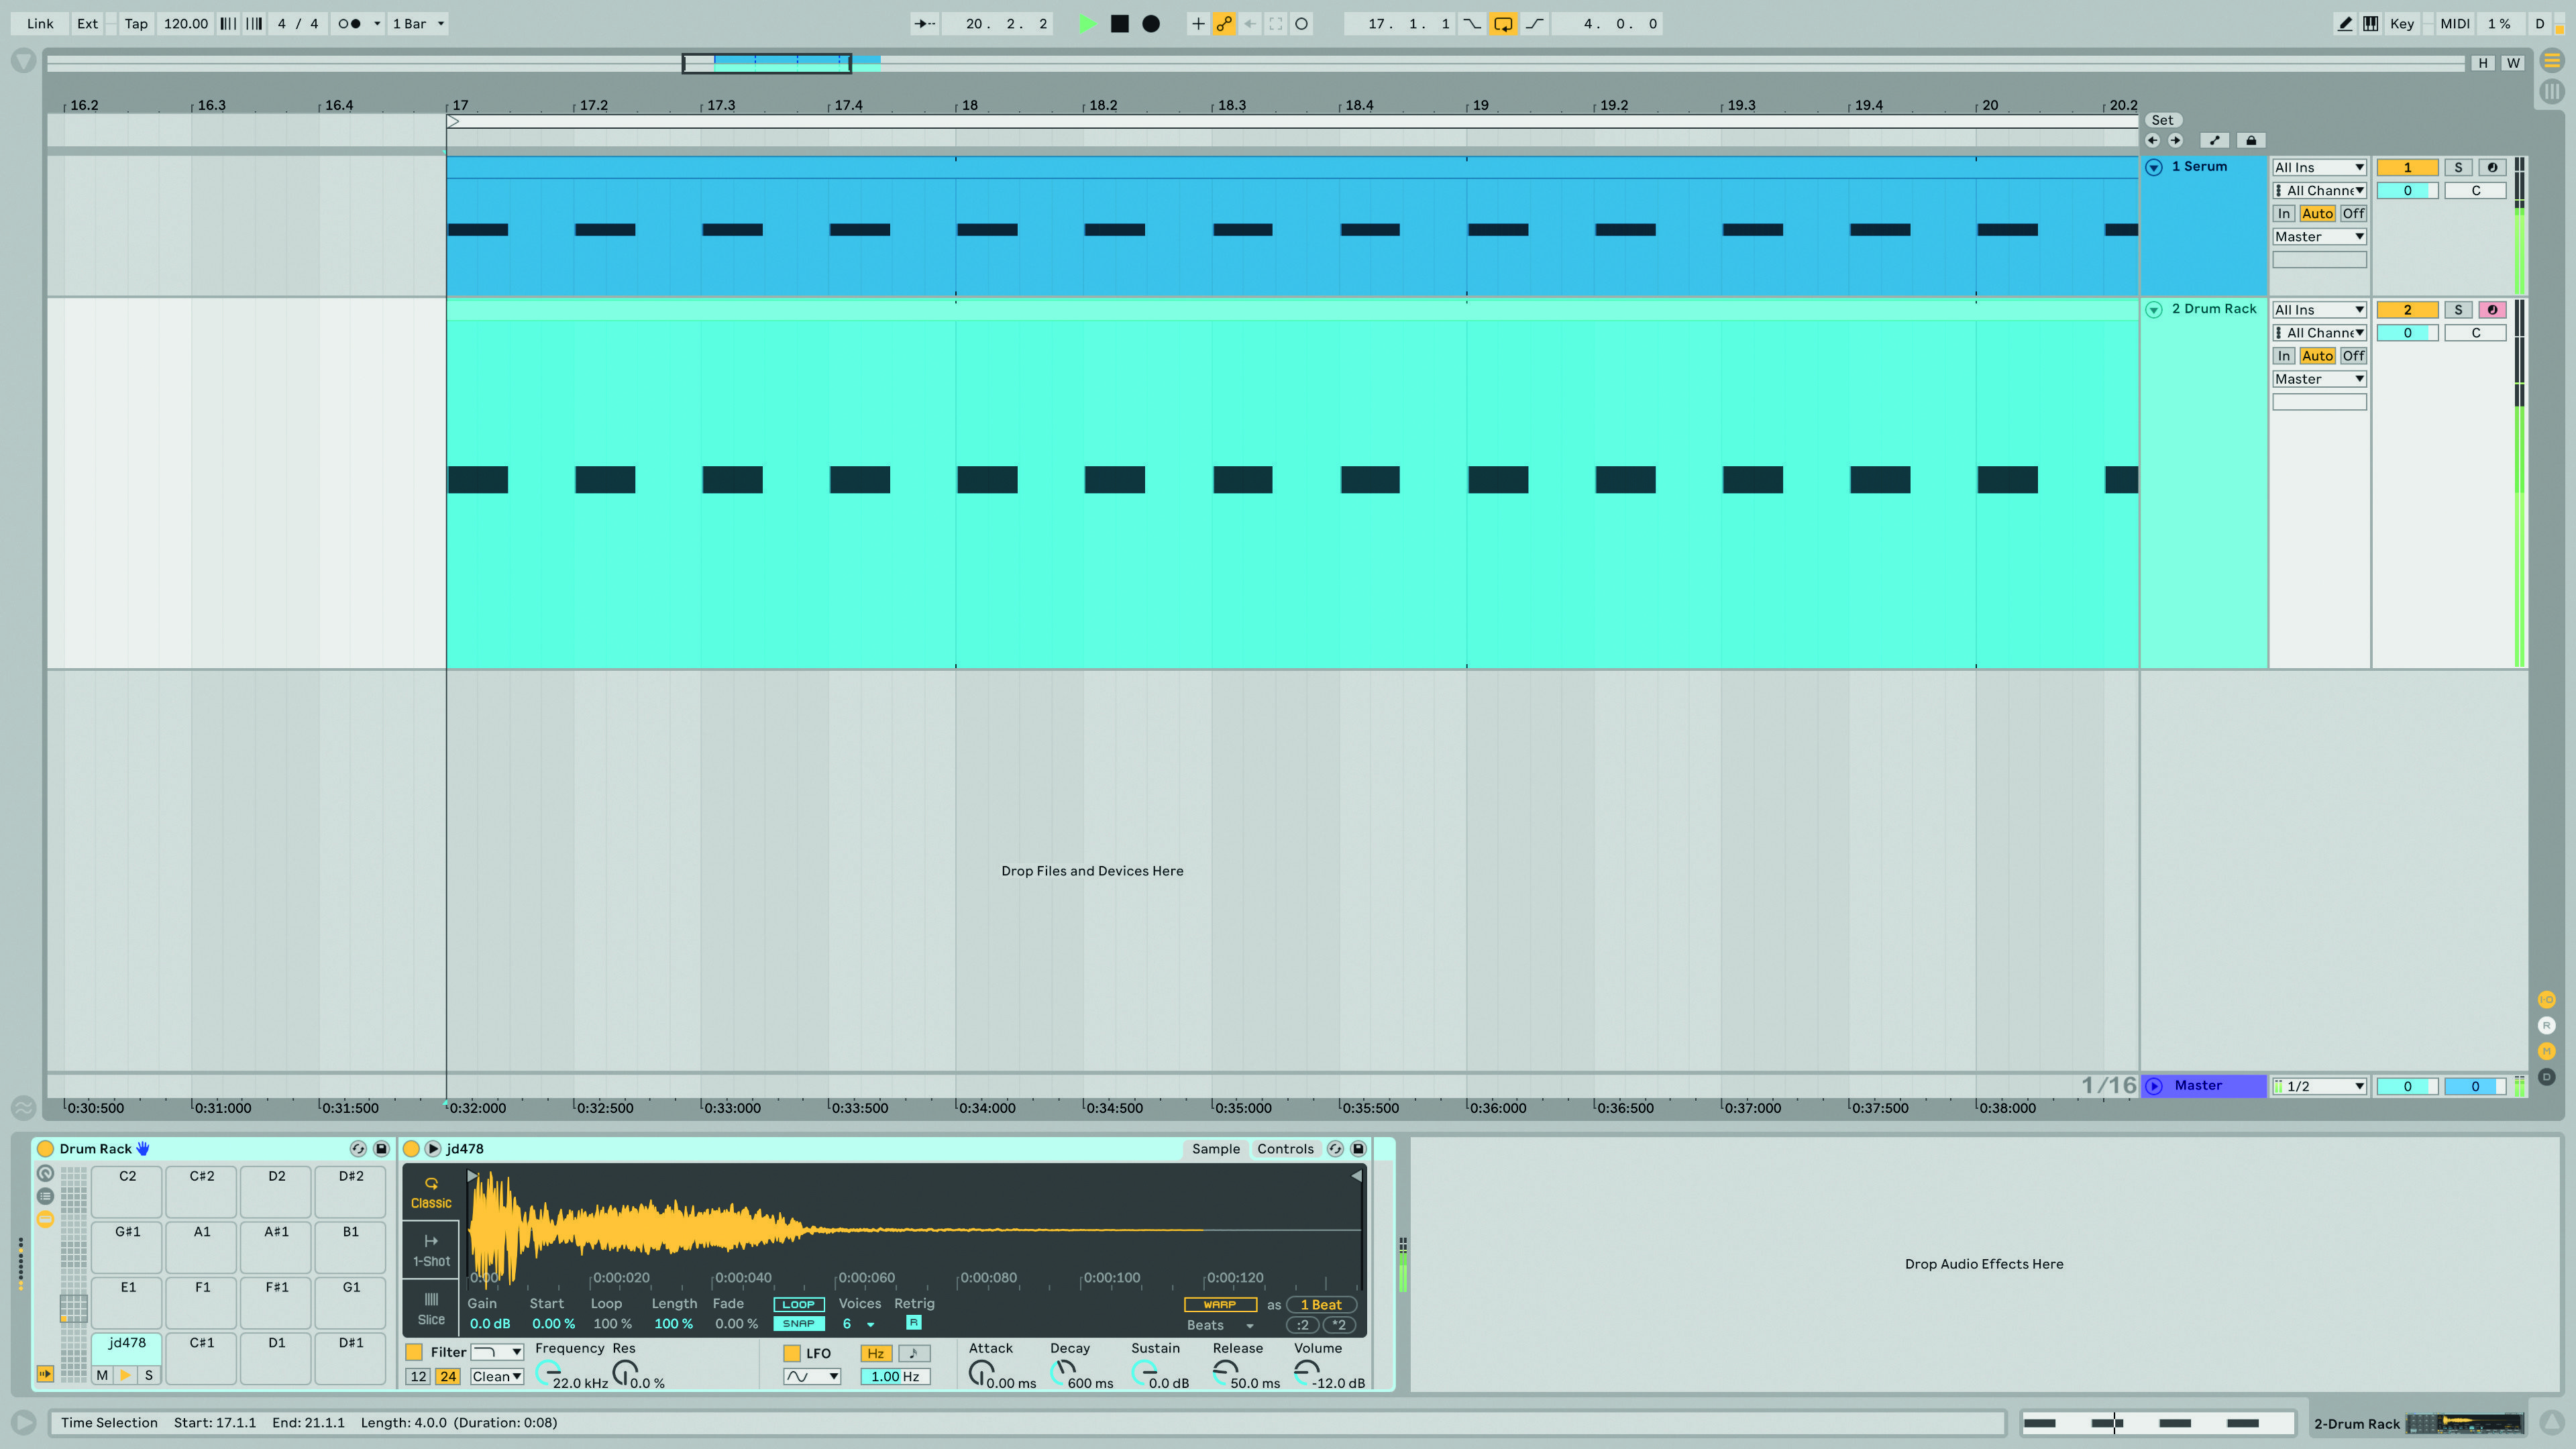2576x1449 pixels.
Task: Start playback with the green Play button
Action: click(x=1087, y=23)
